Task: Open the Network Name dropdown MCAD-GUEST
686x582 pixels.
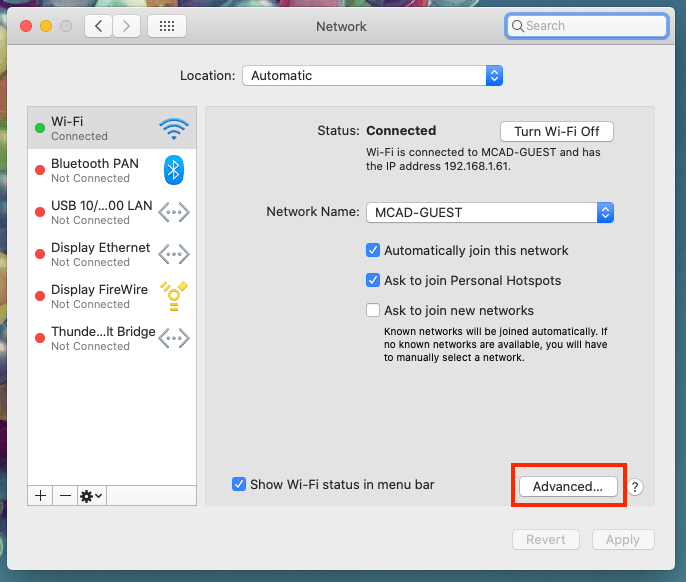Action: [490, 212]
